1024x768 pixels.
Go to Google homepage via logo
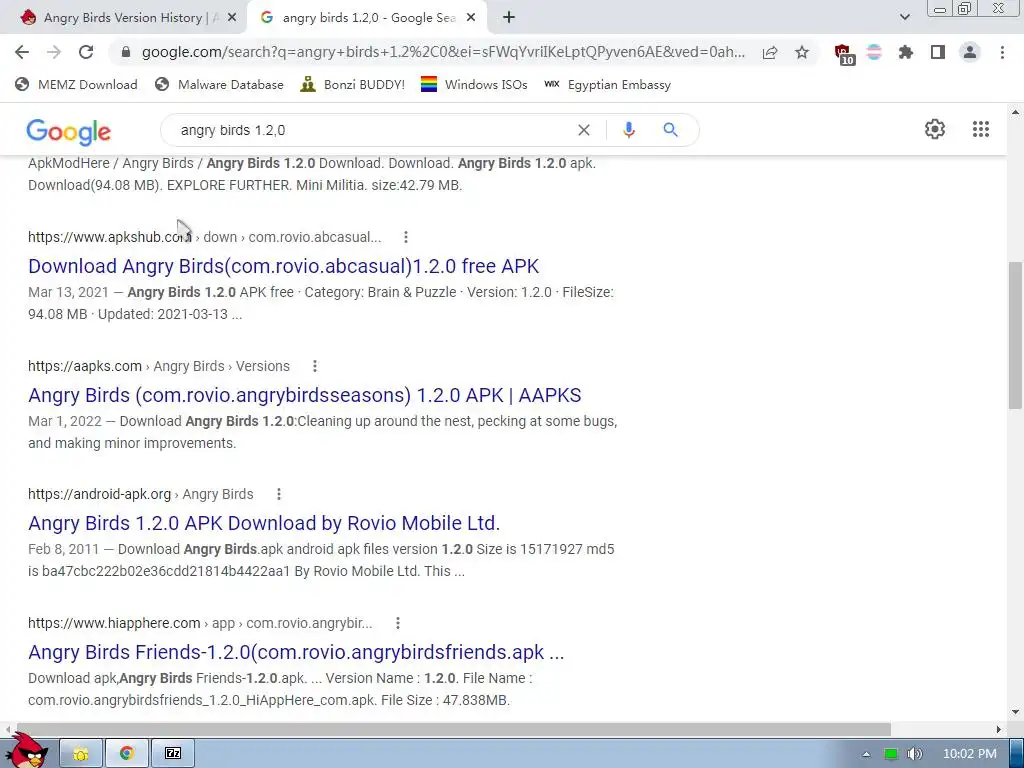[x=69, y=132]
